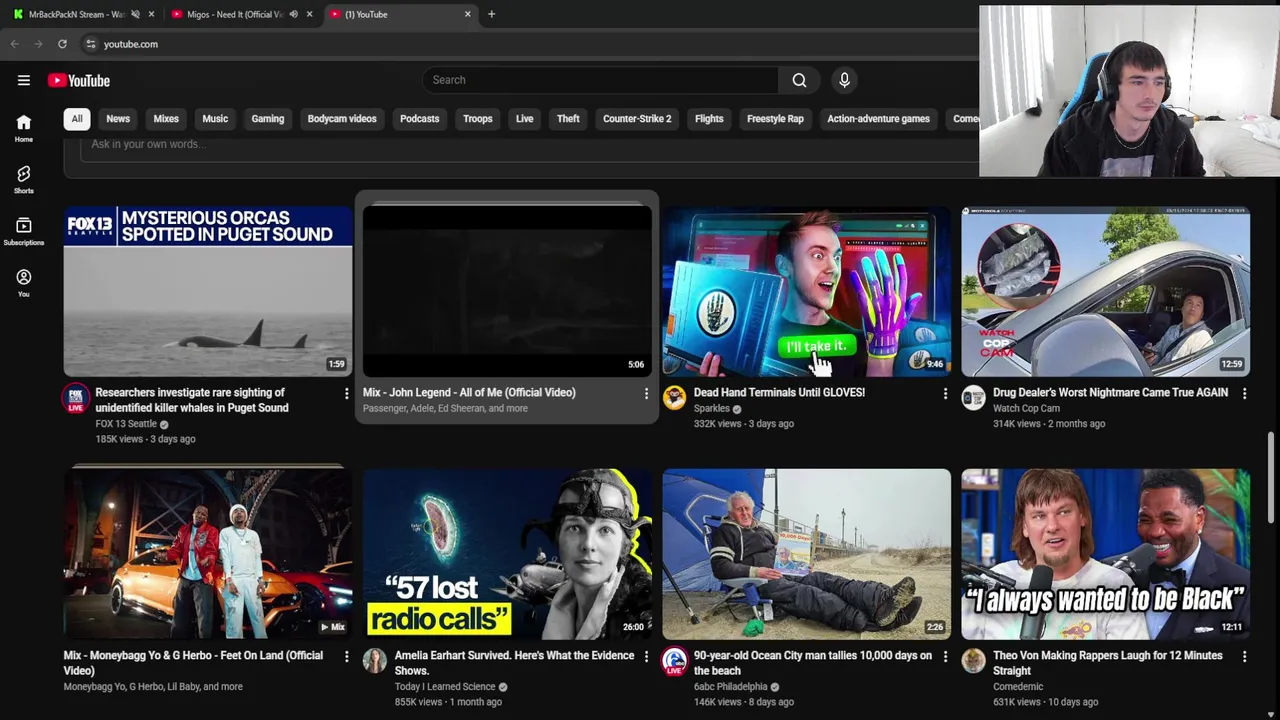The width and height of the screenshot is (1280, 720).
Task: Click the search magnifier button
Action: pos(799,80)
